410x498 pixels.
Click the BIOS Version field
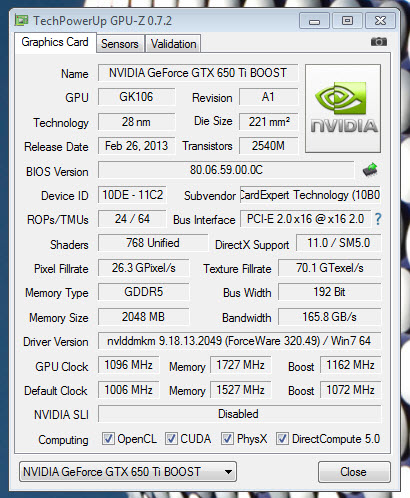click(226, 170)
